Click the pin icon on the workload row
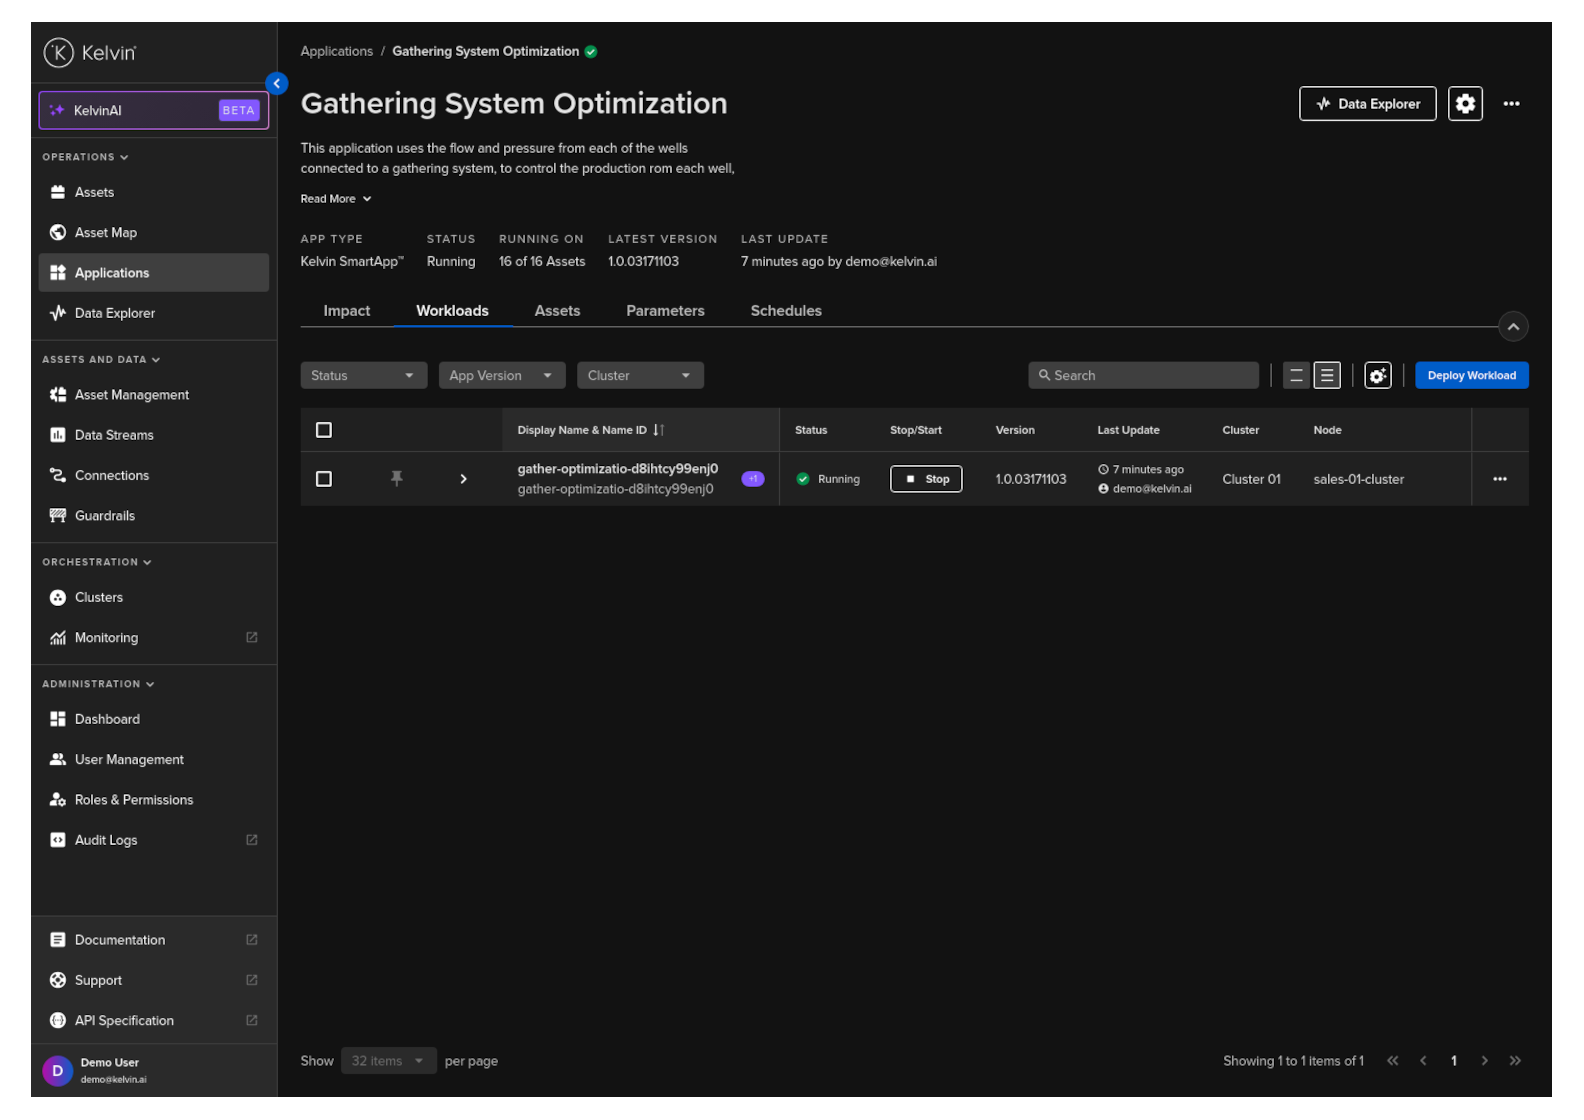1584x1120 pixels. click(x=396, y=479)
